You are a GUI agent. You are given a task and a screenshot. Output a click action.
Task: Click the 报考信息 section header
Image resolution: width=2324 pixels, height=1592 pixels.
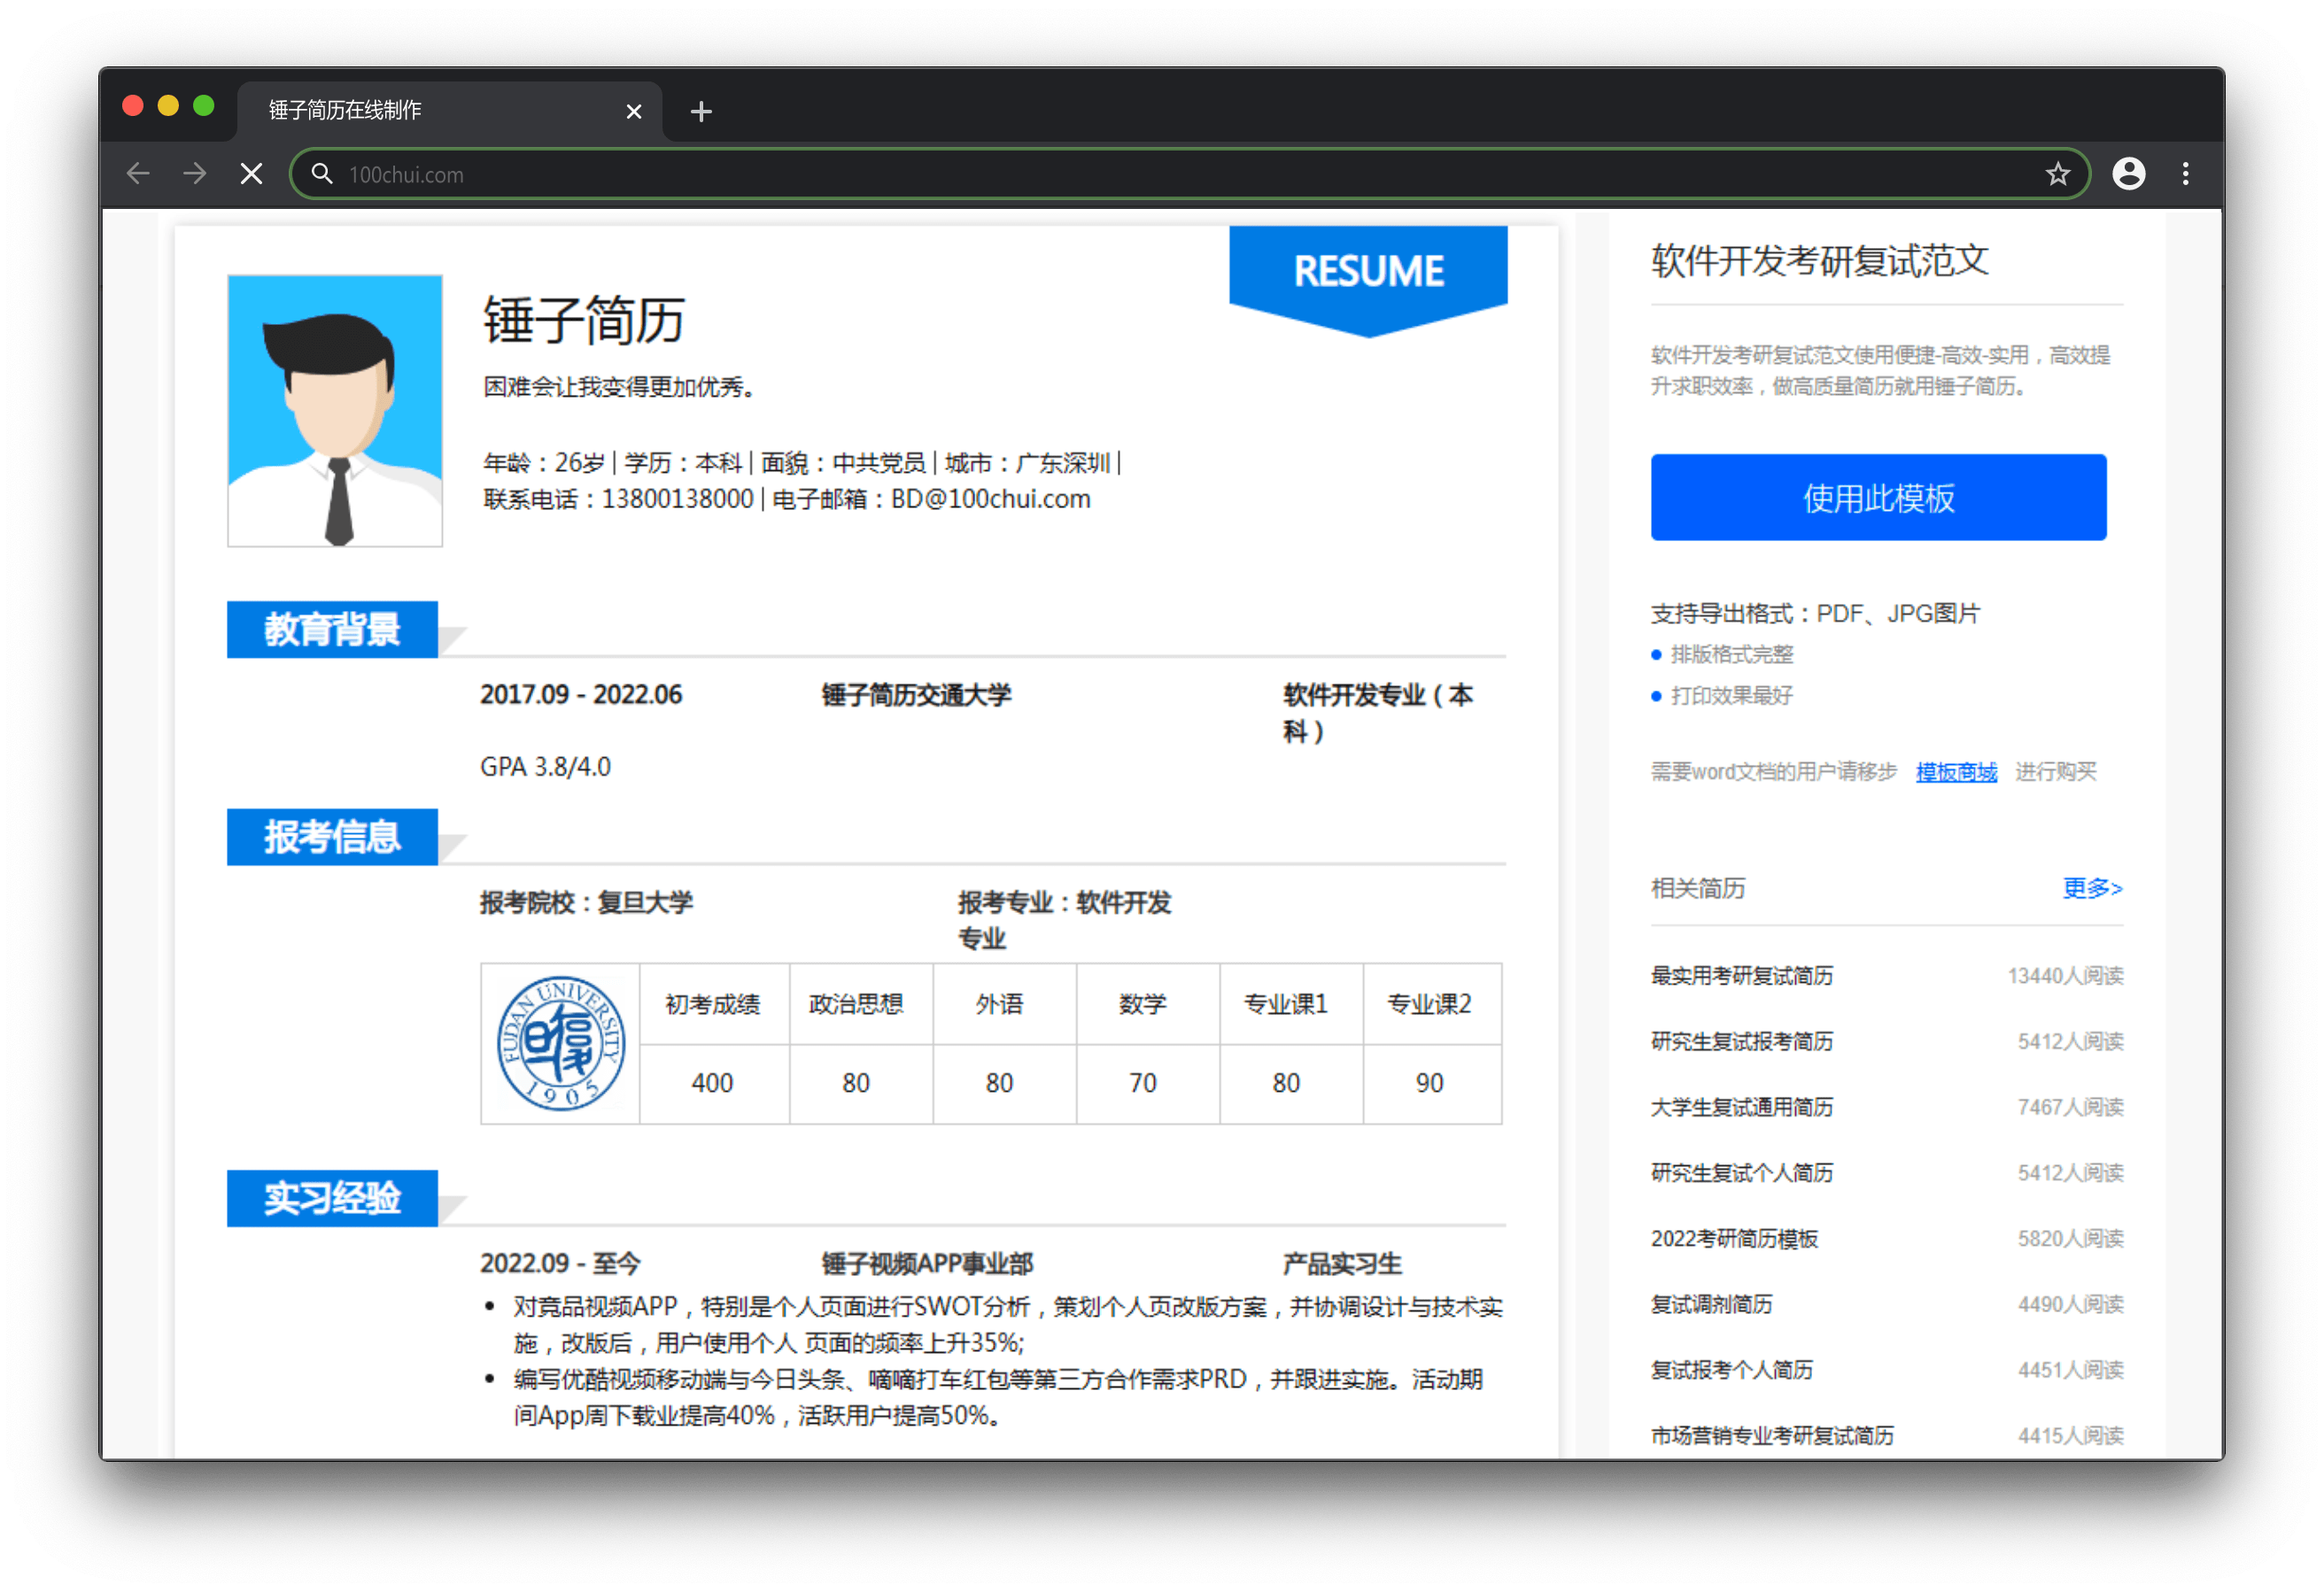click(332, 837)
